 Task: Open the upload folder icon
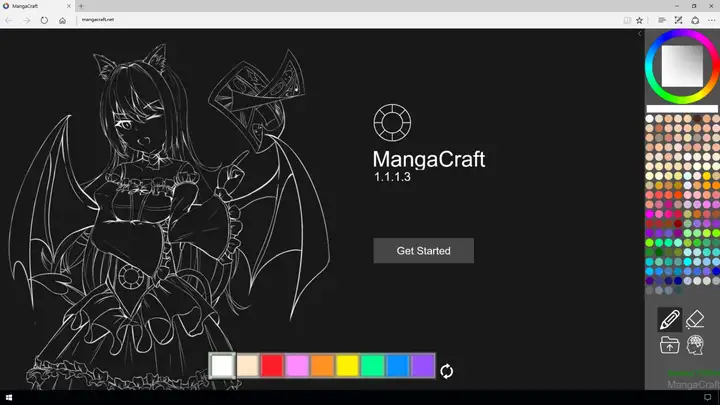pyautogui.click(x=669, y=345)
